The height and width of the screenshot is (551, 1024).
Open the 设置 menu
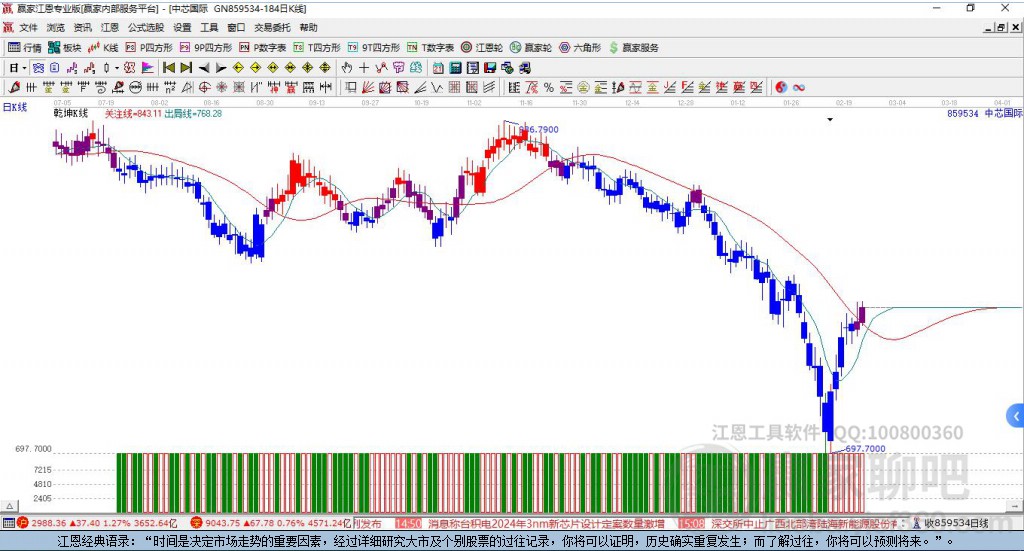182,27
